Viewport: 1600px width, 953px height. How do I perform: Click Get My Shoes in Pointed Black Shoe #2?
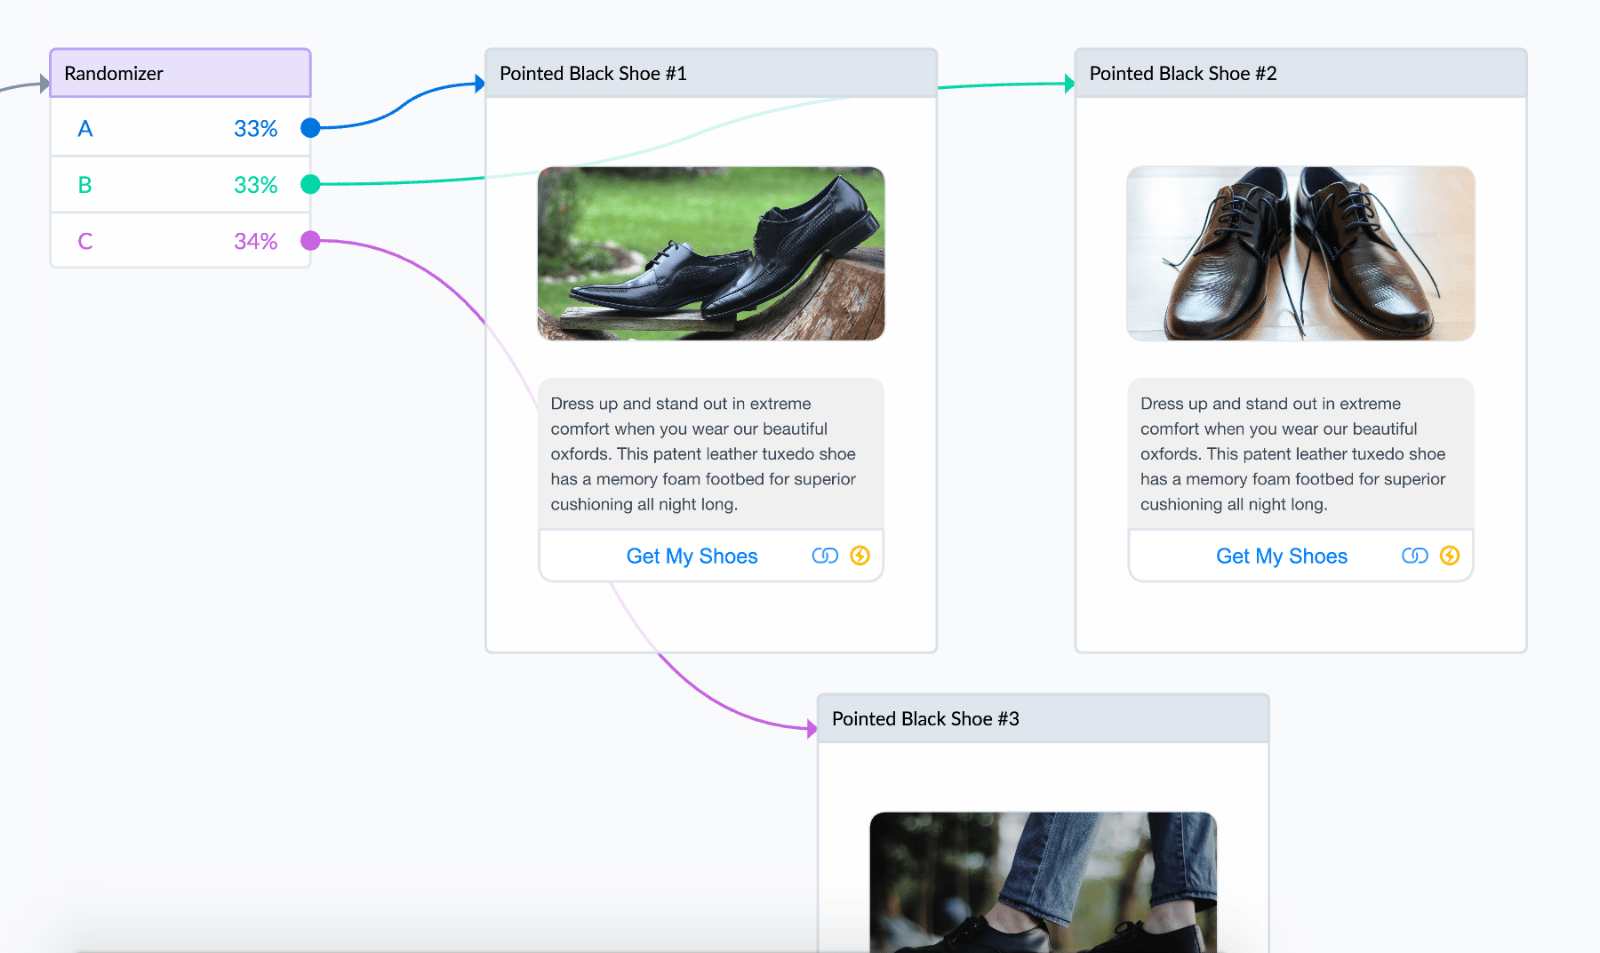(1282, 556)
